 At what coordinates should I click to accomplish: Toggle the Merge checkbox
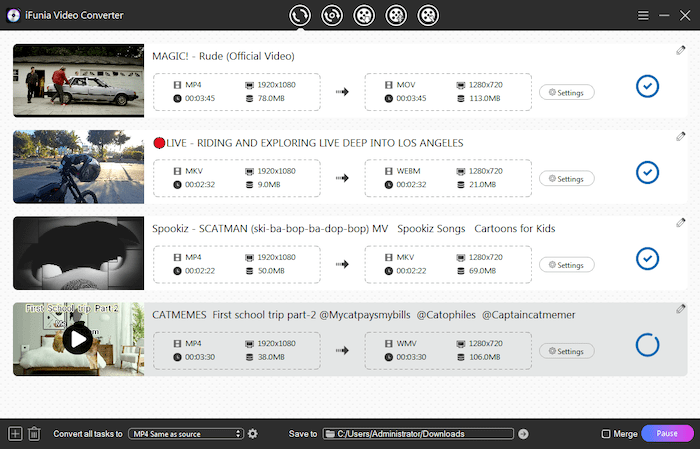tap(606, 434)
